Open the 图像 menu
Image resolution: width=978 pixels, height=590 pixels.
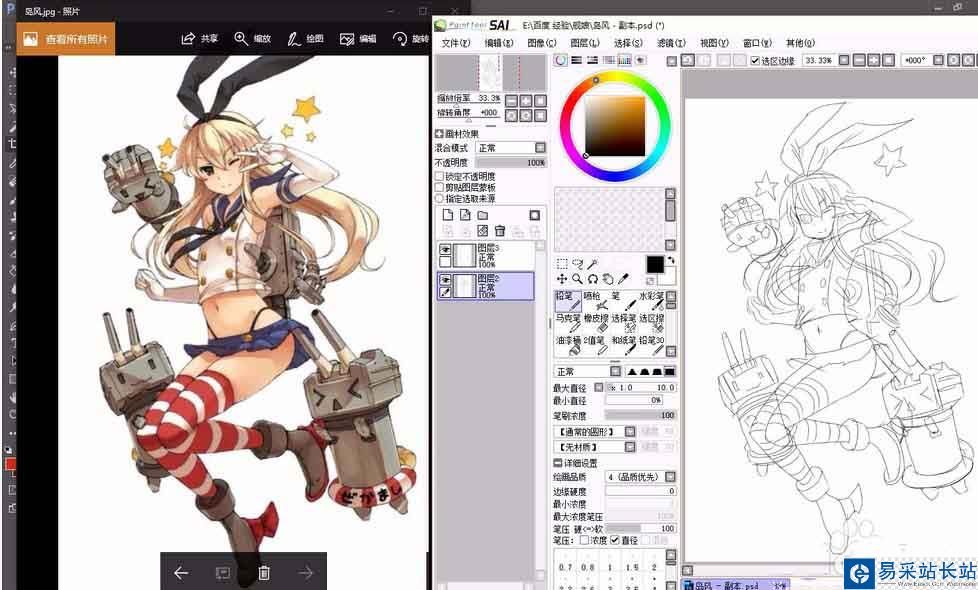pos(541,43)
